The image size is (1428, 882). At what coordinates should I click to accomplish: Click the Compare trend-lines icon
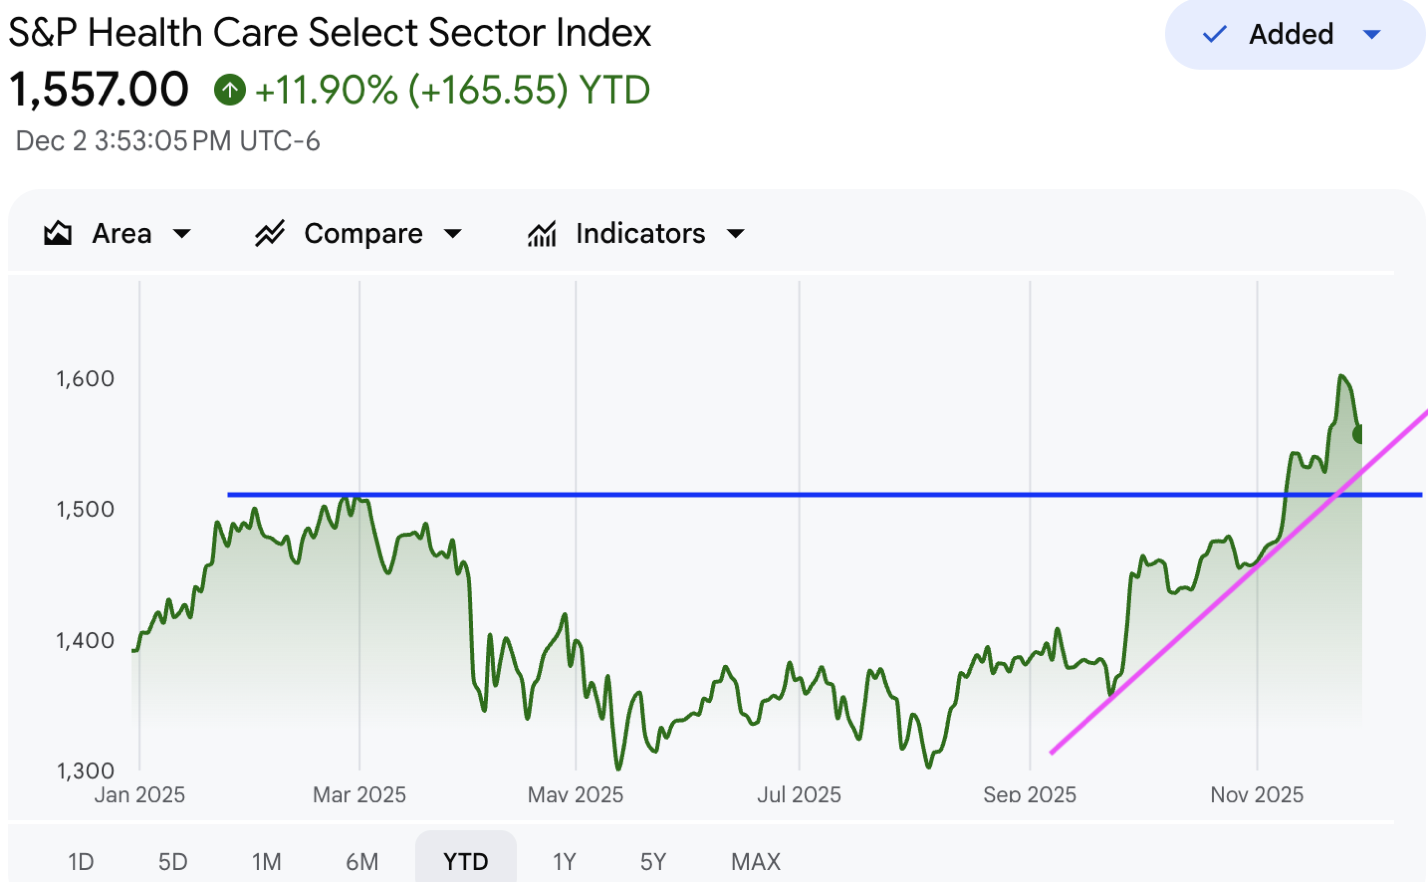[270, 234]
